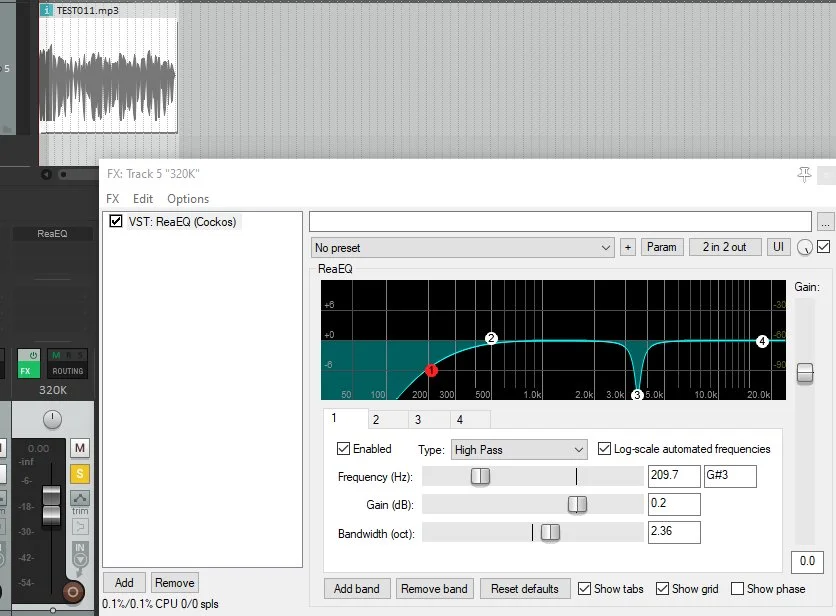
Task: Pin the FX window on top
Action: 804,174
